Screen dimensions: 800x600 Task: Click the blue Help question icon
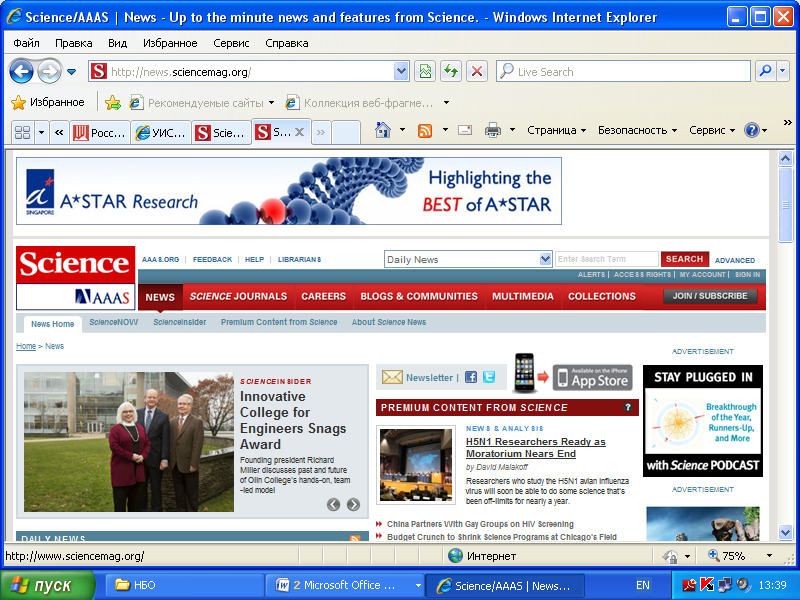(x=752, y=131)
